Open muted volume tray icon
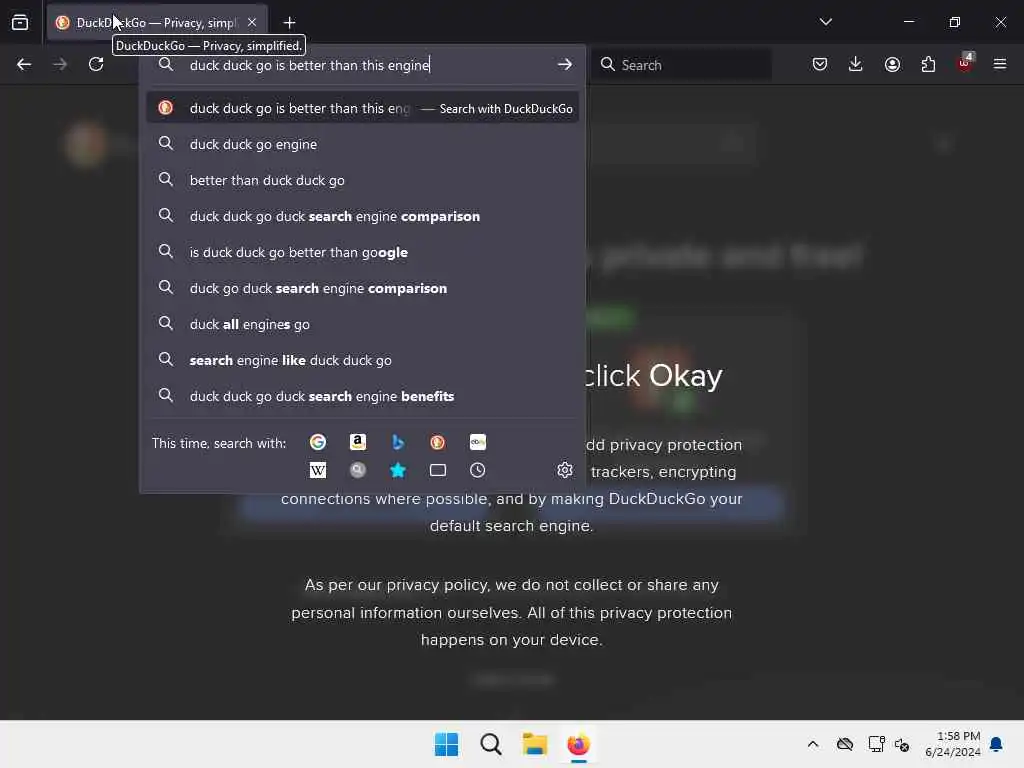This screenshot has width=1024, height=768. (x=903, y=744)
